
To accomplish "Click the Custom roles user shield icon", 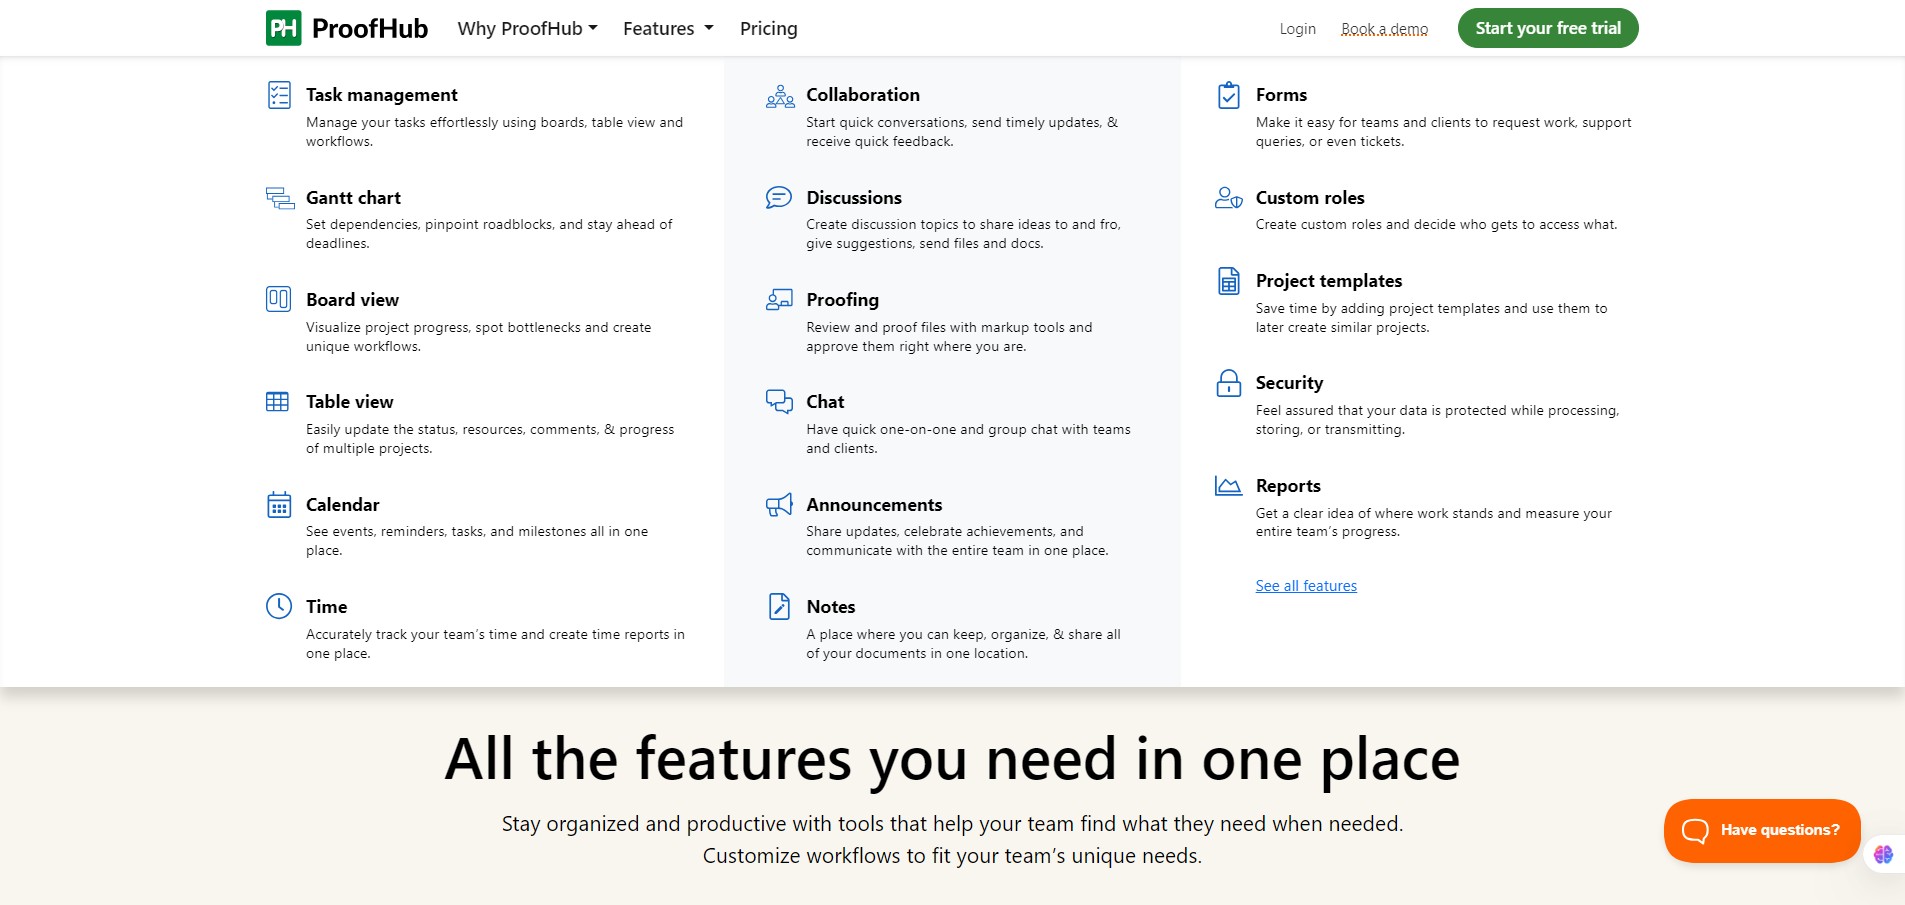I will (1229, 197).
